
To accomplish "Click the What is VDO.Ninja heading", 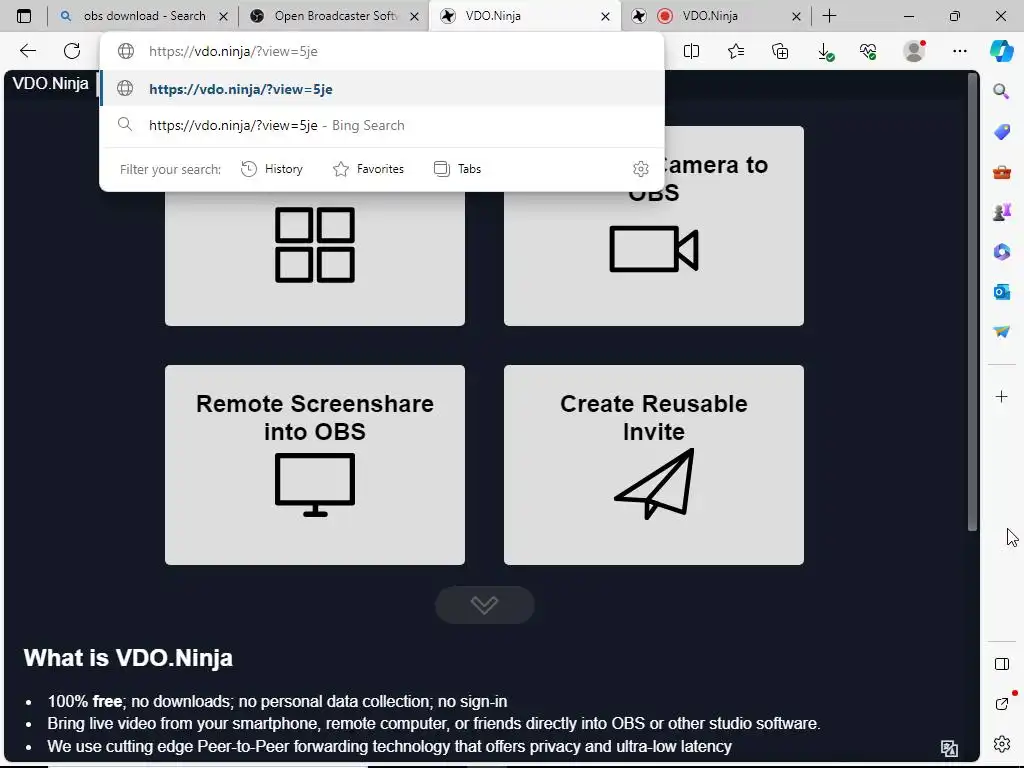I will pyautogui.click(x=128, y=658).
